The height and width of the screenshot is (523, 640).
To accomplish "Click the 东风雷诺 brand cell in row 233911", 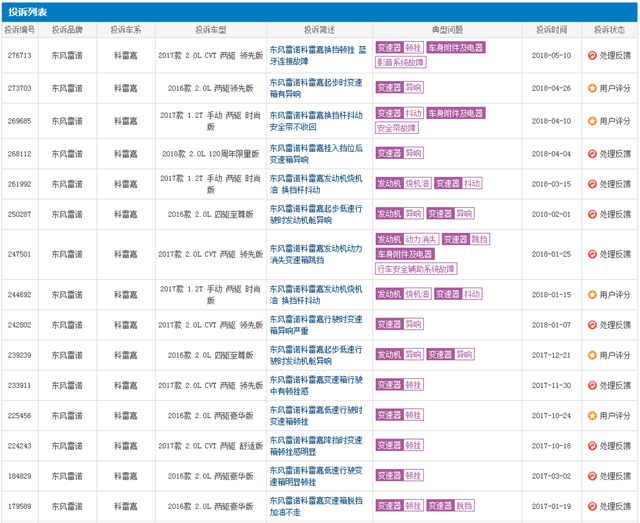I will (67, 385).
